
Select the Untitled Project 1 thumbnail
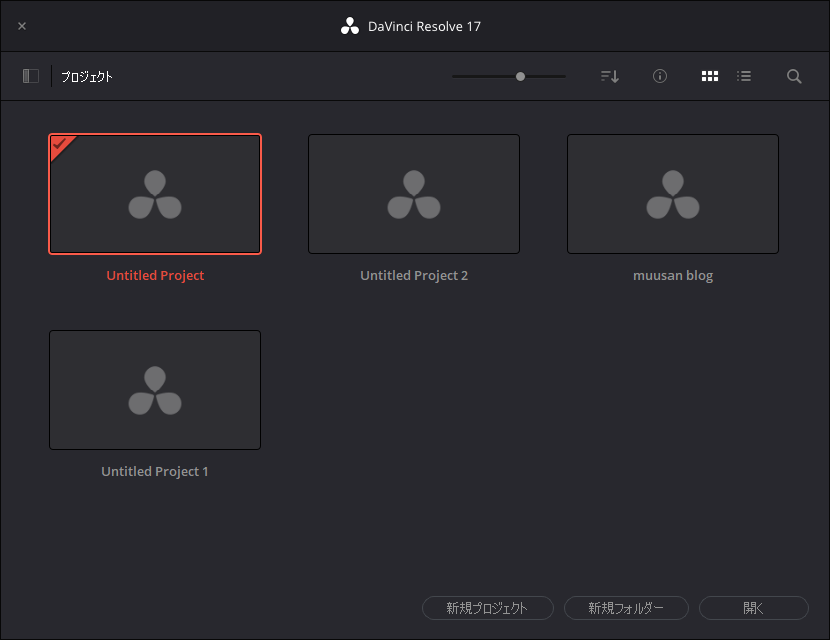(x=155, y=390)
